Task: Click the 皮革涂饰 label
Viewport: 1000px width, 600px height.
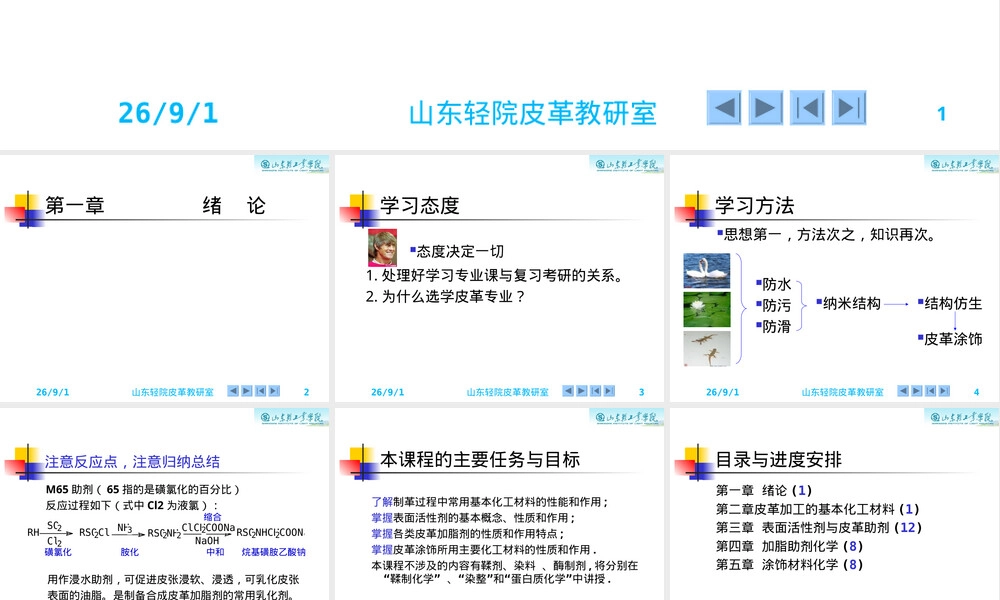Action: point(950,339)
